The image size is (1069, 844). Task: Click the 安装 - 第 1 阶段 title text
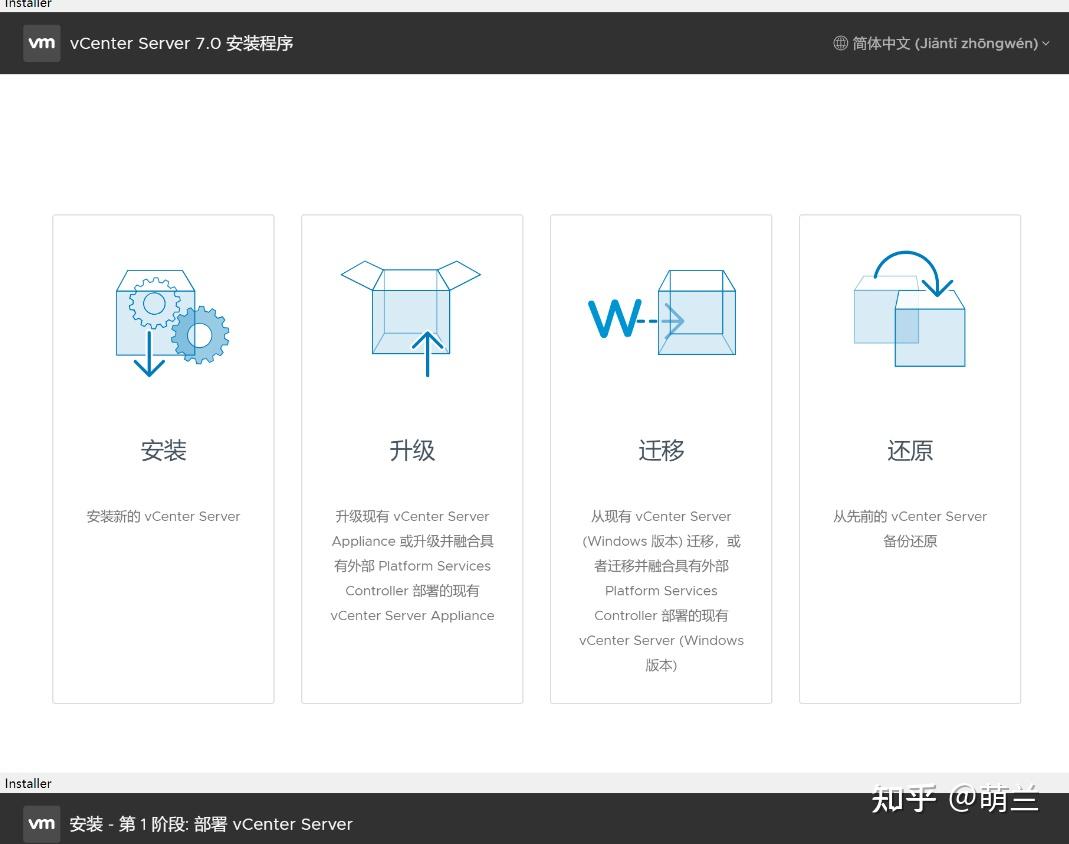coord(211,824)
